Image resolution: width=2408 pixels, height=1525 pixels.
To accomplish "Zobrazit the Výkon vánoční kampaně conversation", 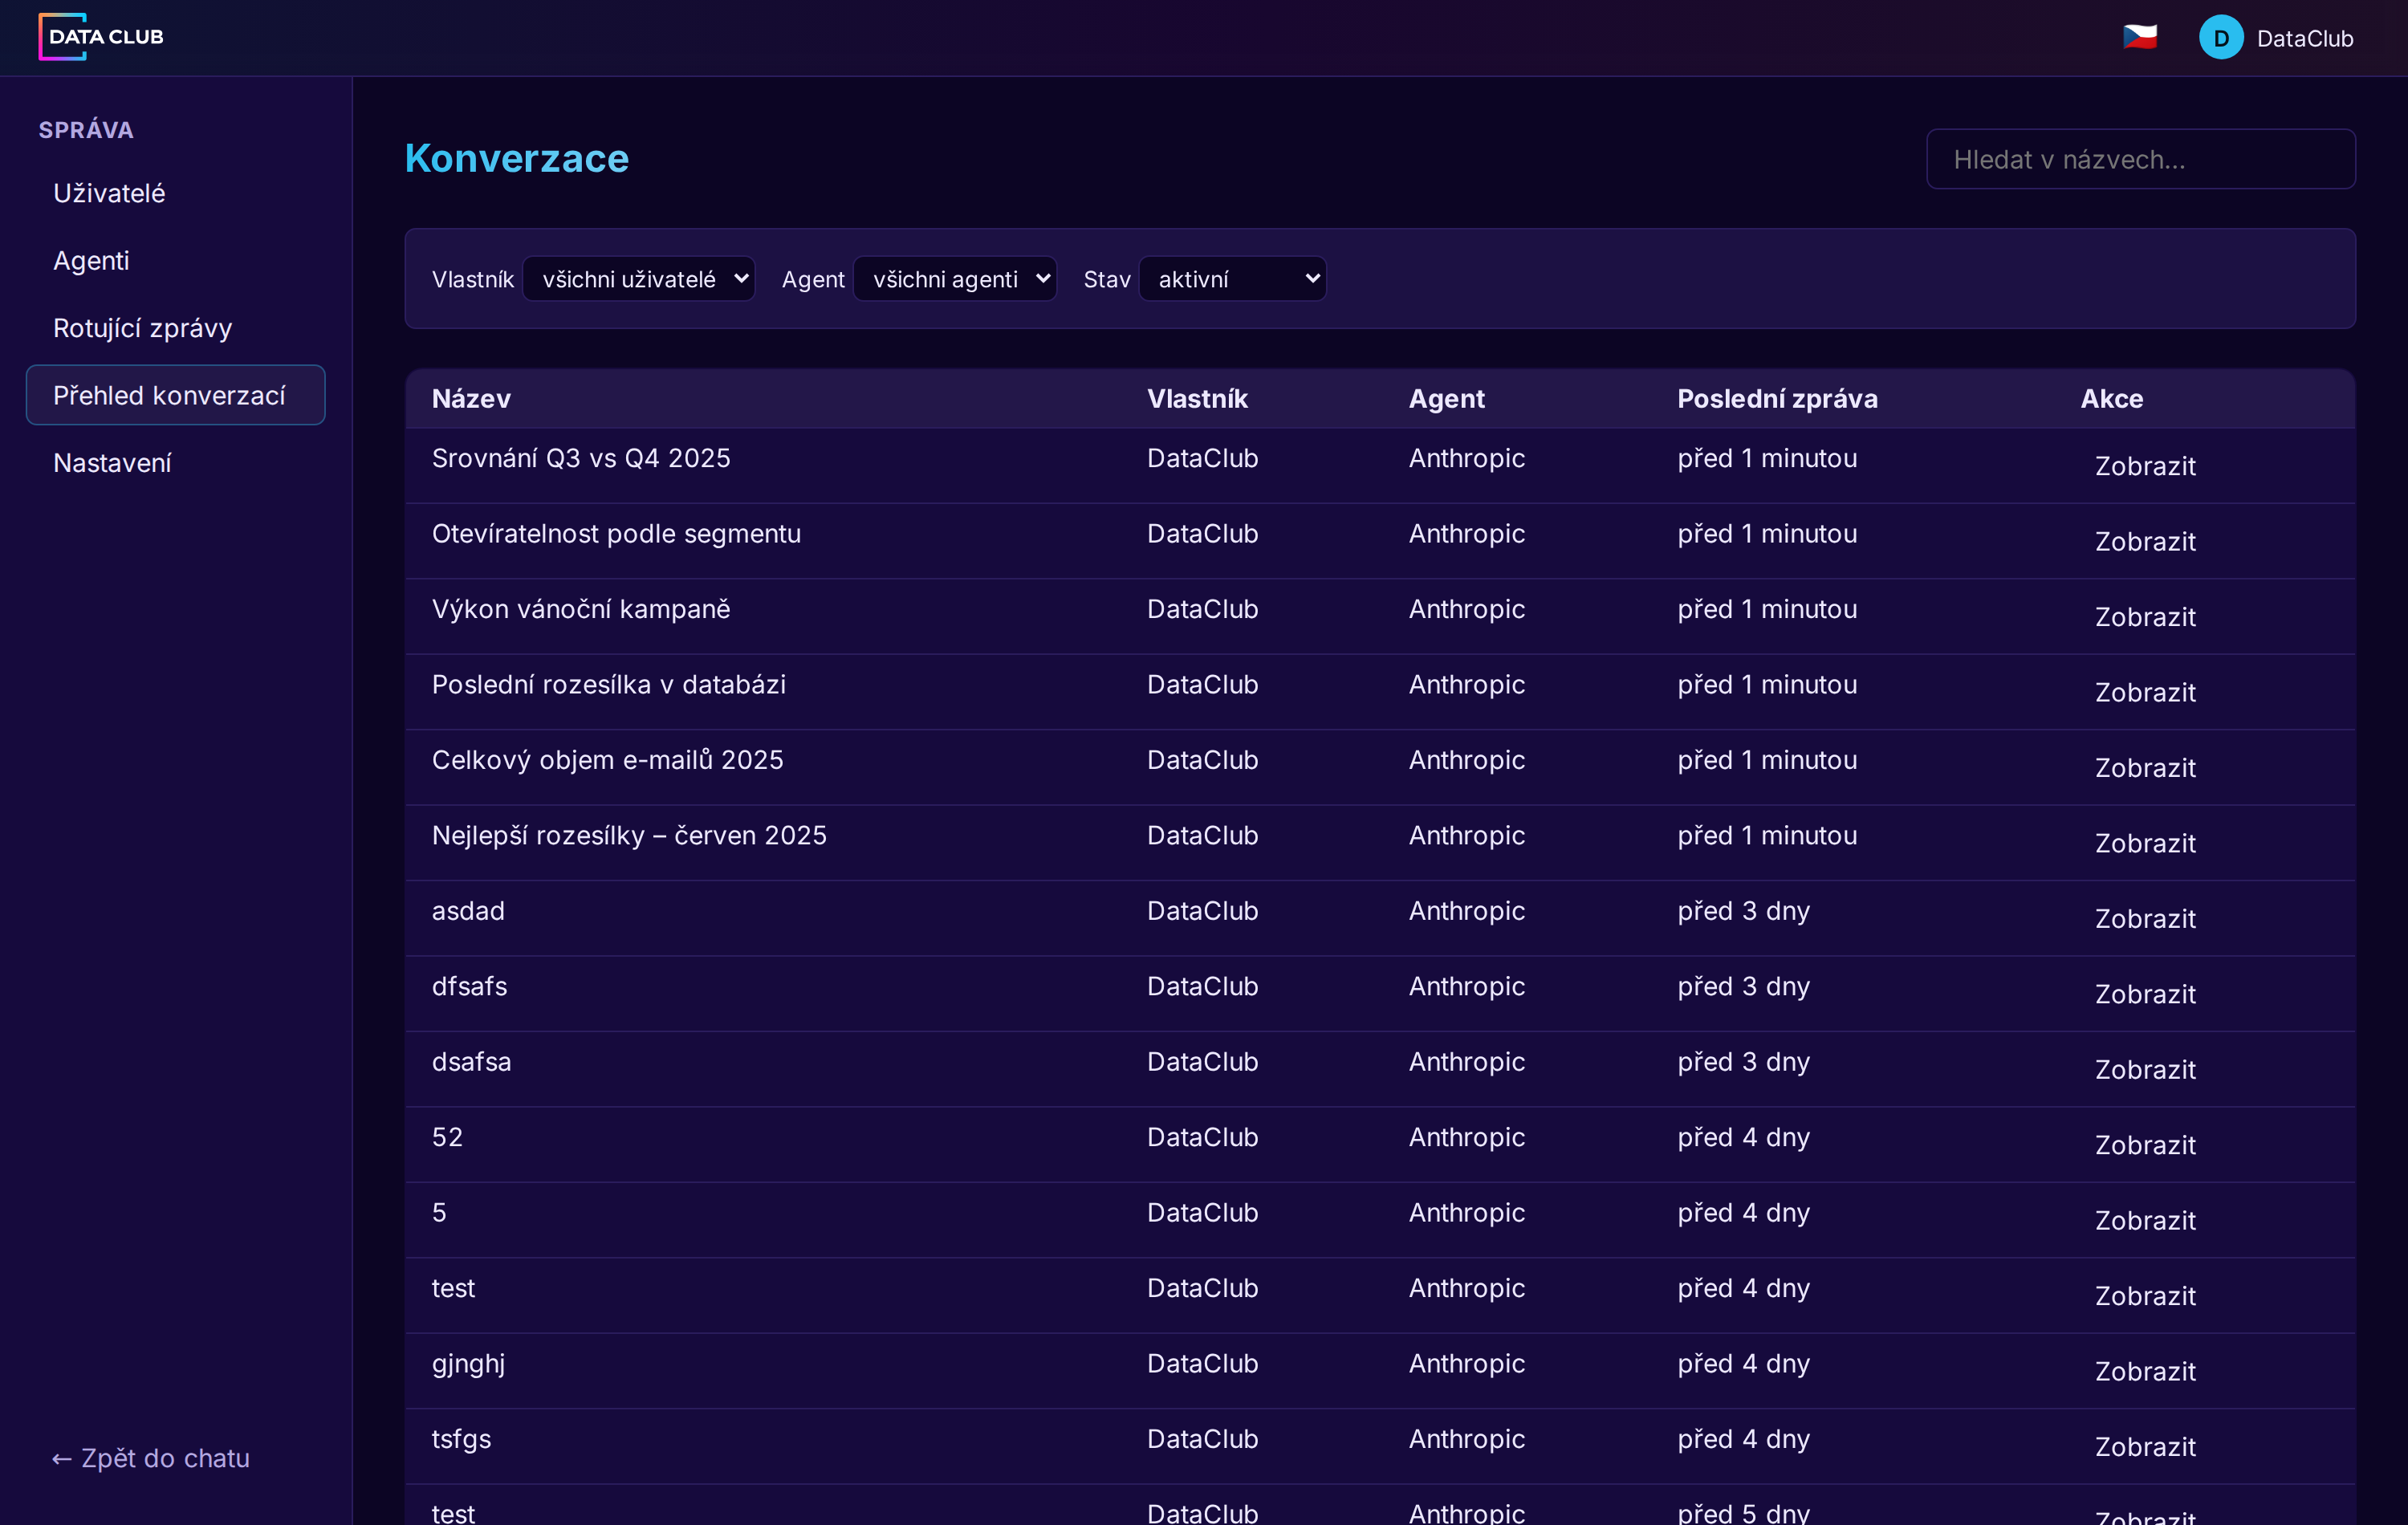I will point(2145,617).
